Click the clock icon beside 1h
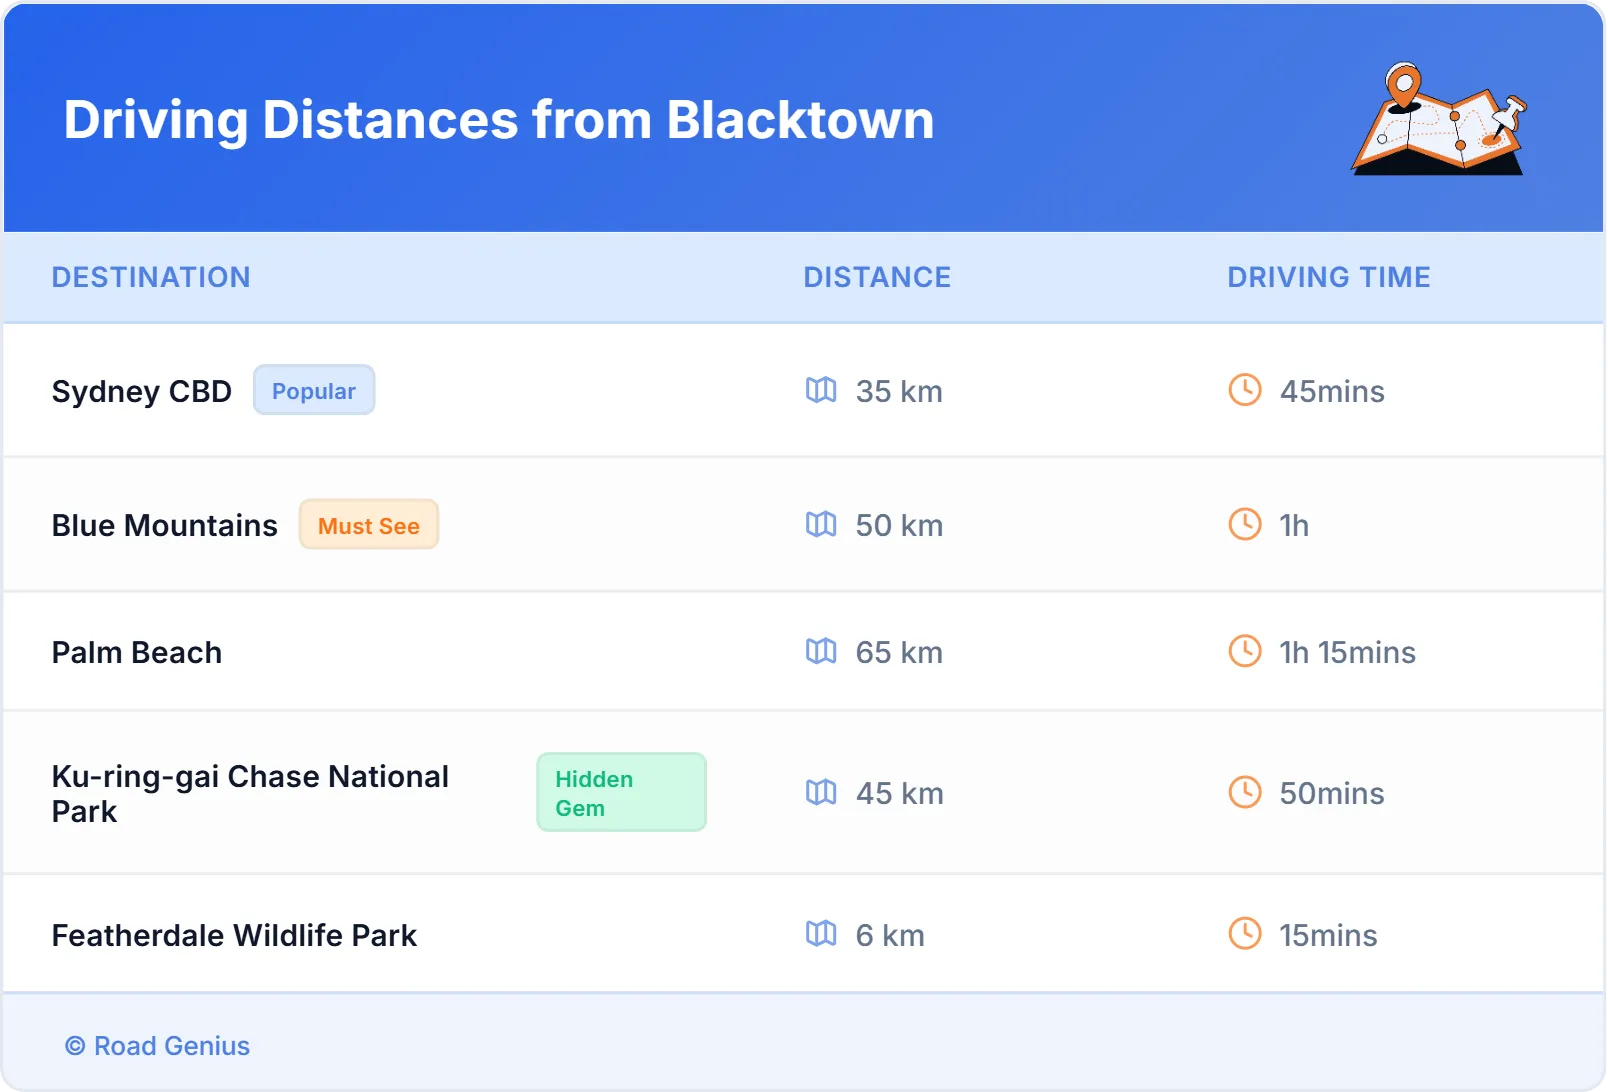 [1245, 524]
